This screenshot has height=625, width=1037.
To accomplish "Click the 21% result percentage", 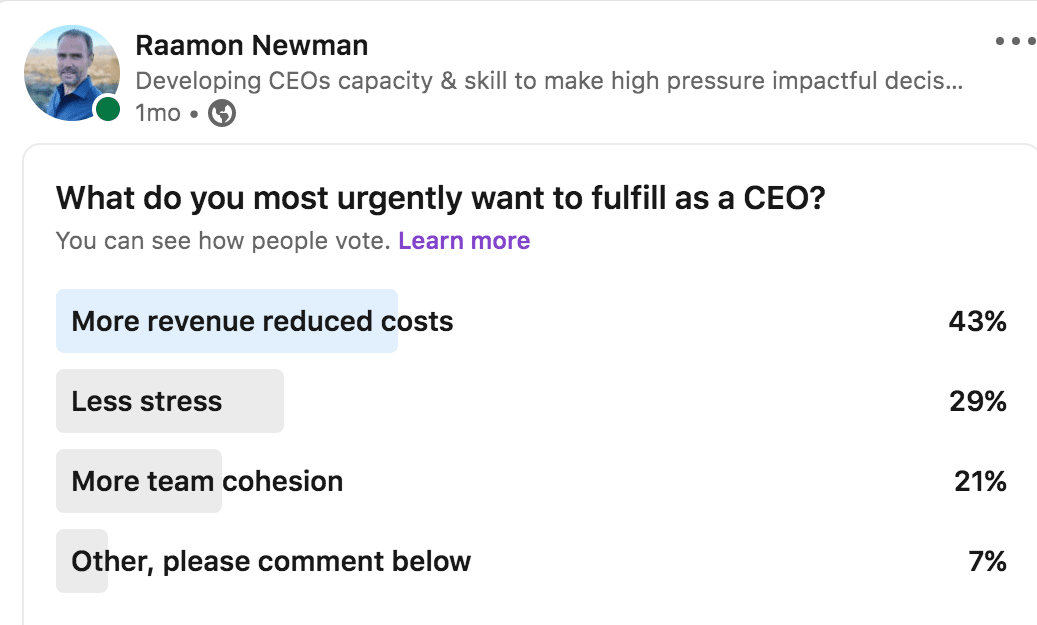I will coord(980,481).
